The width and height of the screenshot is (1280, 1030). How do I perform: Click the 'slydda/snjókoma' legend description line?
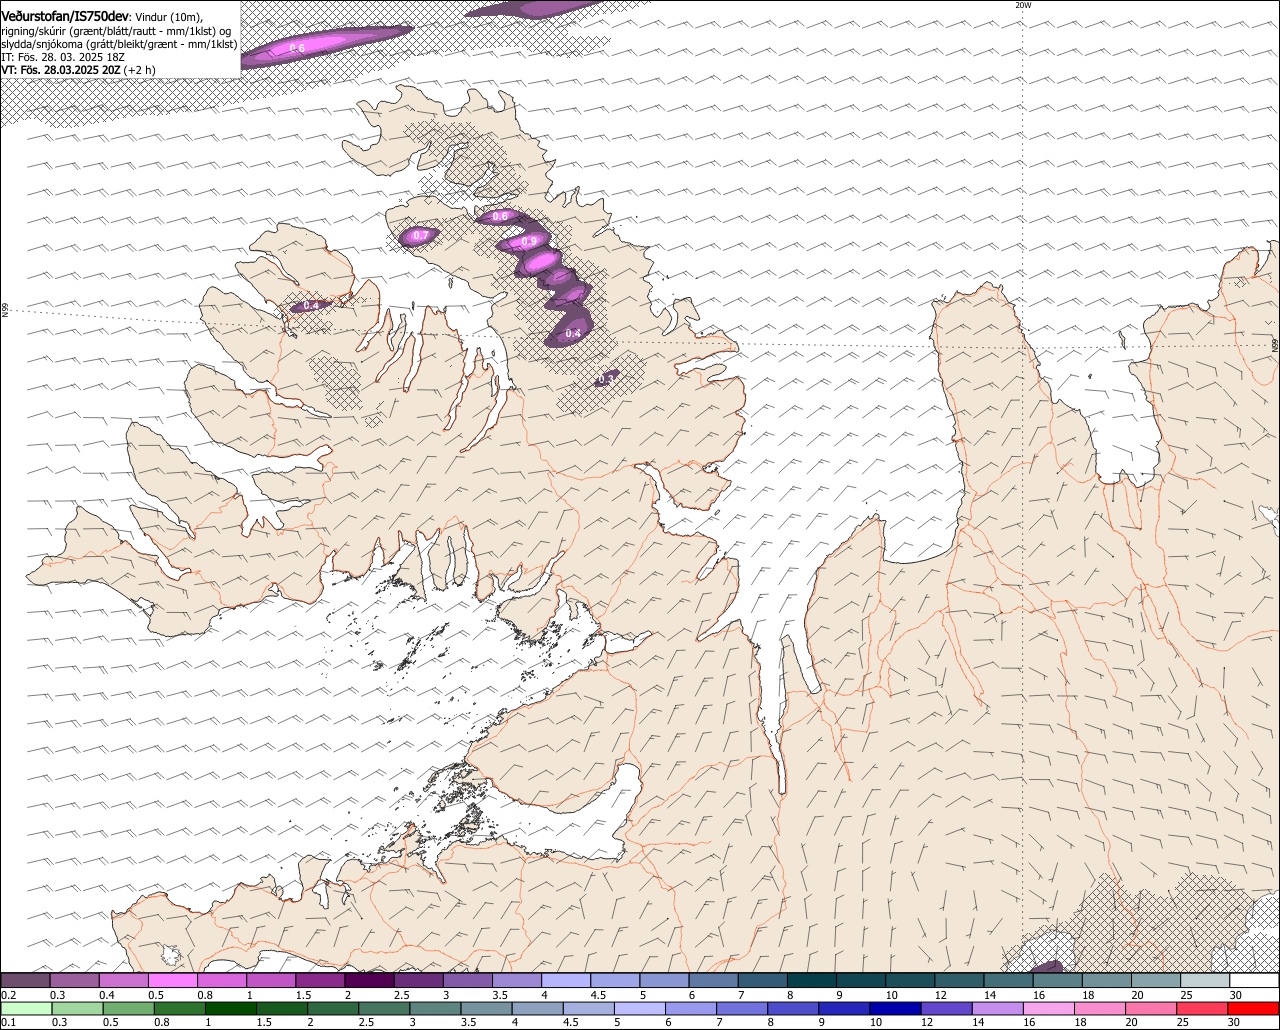(119, 44)
